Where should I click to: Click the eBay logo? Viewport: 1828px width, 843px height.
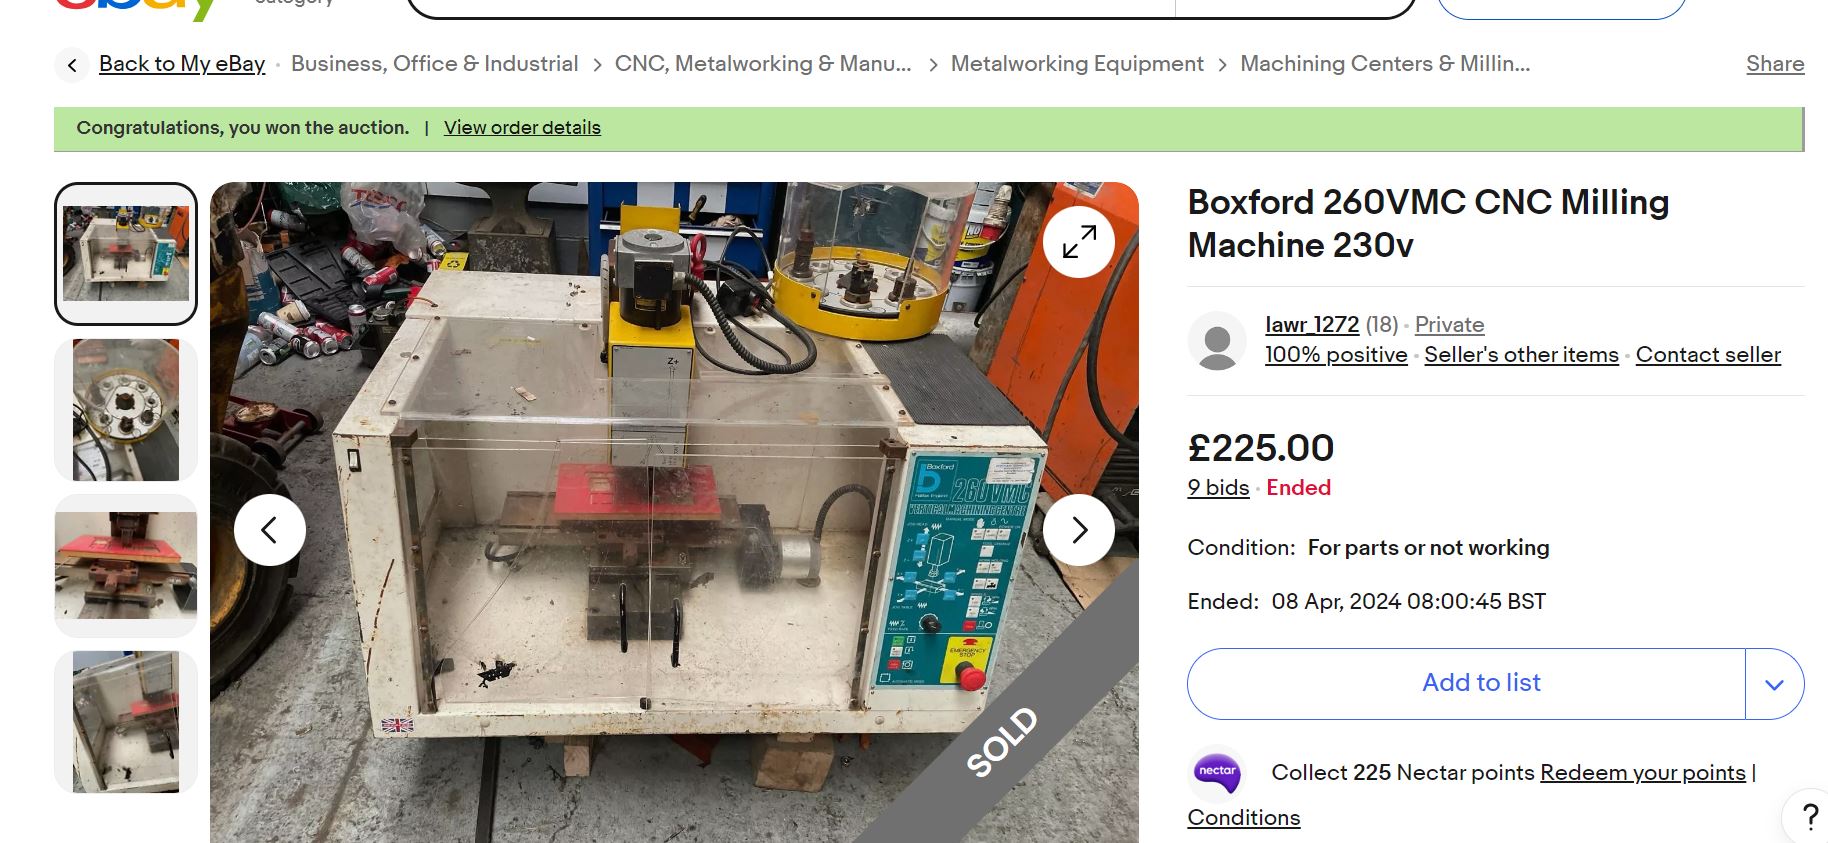pos(135,8)
